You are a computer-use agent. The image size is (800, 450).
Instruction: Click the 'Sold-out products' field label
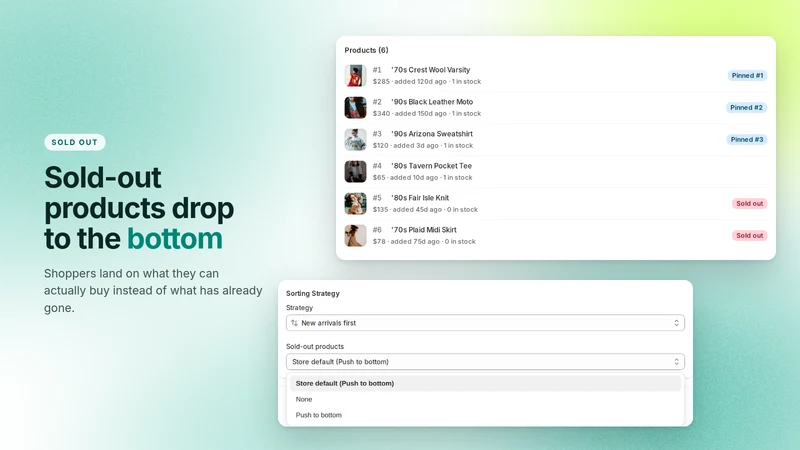point(315,346)
